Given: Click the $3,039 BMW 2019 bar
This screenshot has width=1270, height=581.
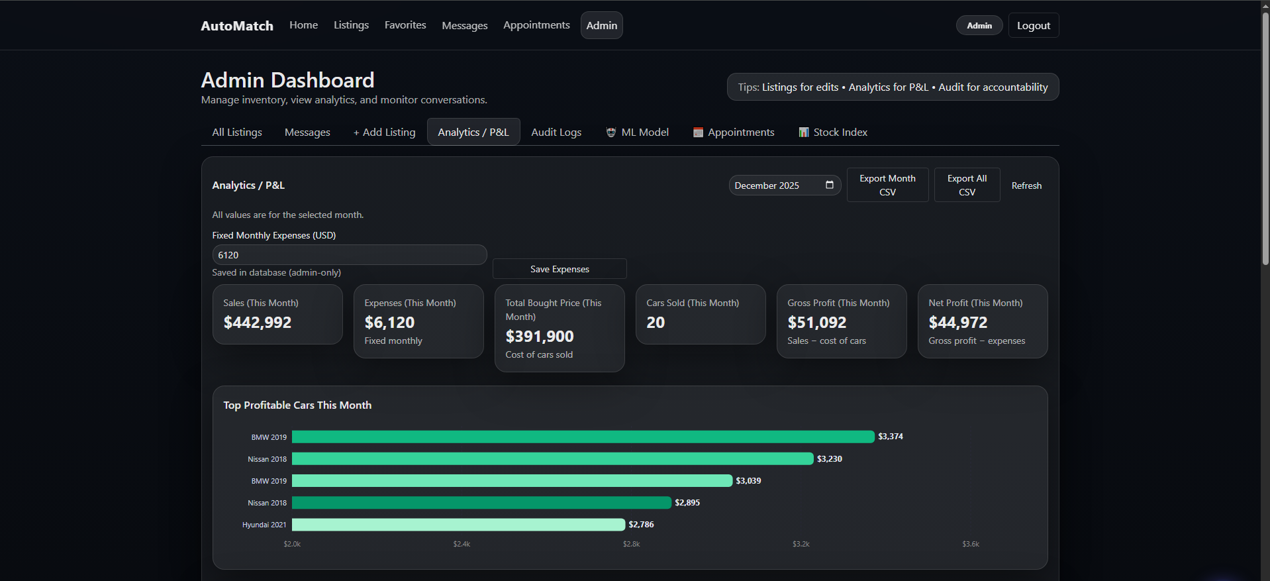Looking at the screenshot, I should [512, 481].
